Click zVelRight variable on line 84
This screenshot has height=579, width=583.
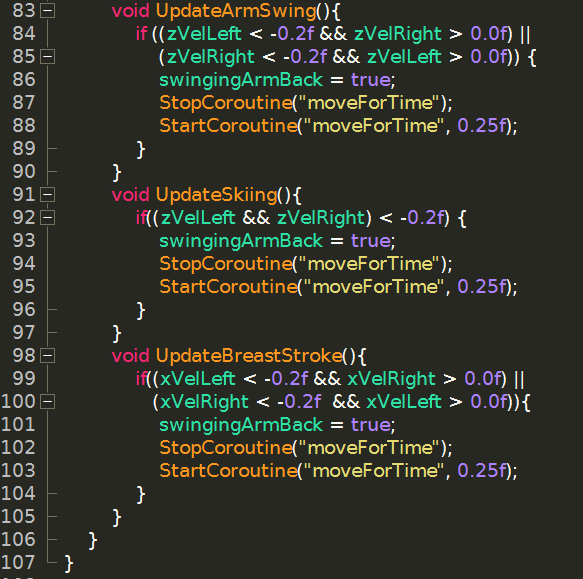[397, 35]
